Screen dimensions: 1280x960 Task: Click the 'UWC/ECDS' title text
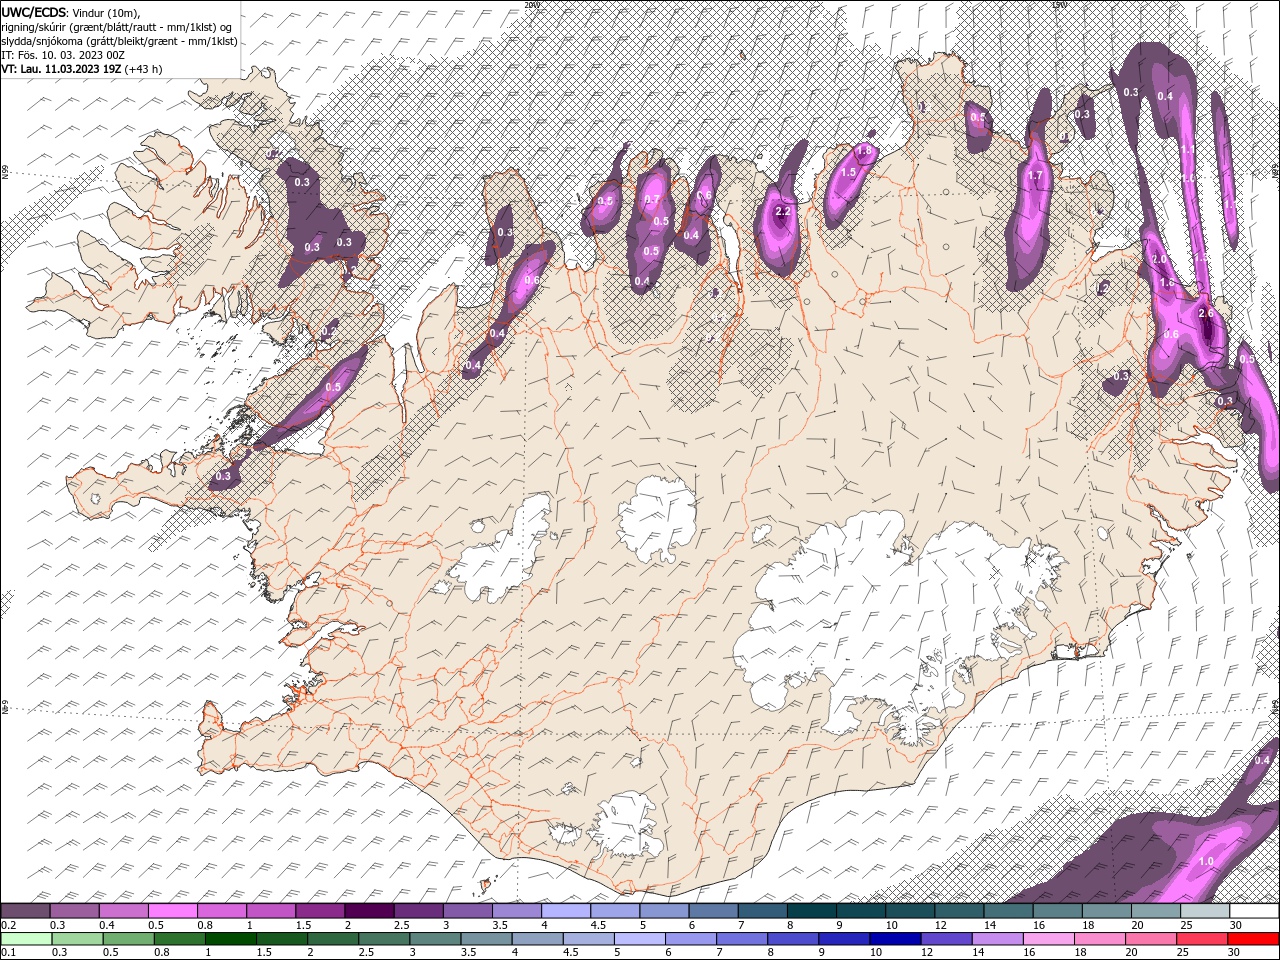(x=33, y=12)
